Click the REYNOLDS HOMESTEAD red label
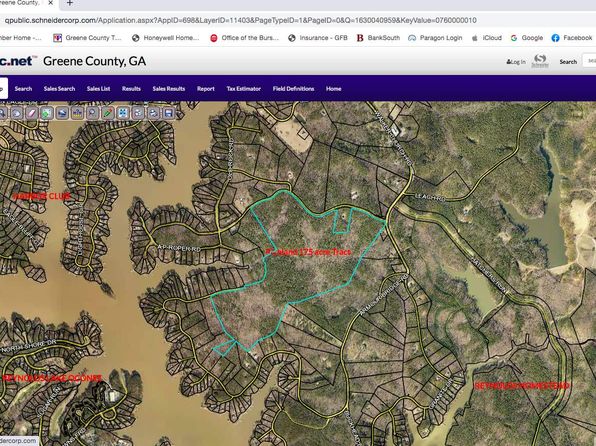Screen dimensions: 596x446 [522, 386]
